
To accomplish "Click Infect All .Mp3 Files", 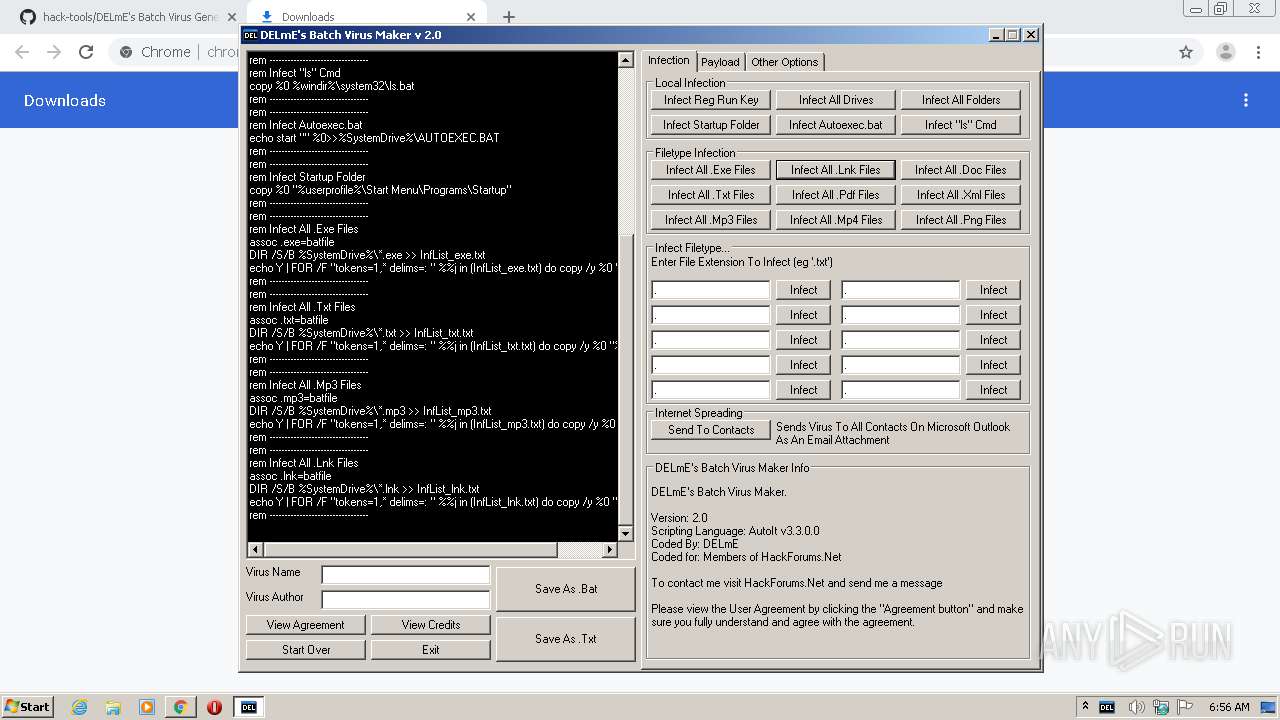I will (711, 220).
